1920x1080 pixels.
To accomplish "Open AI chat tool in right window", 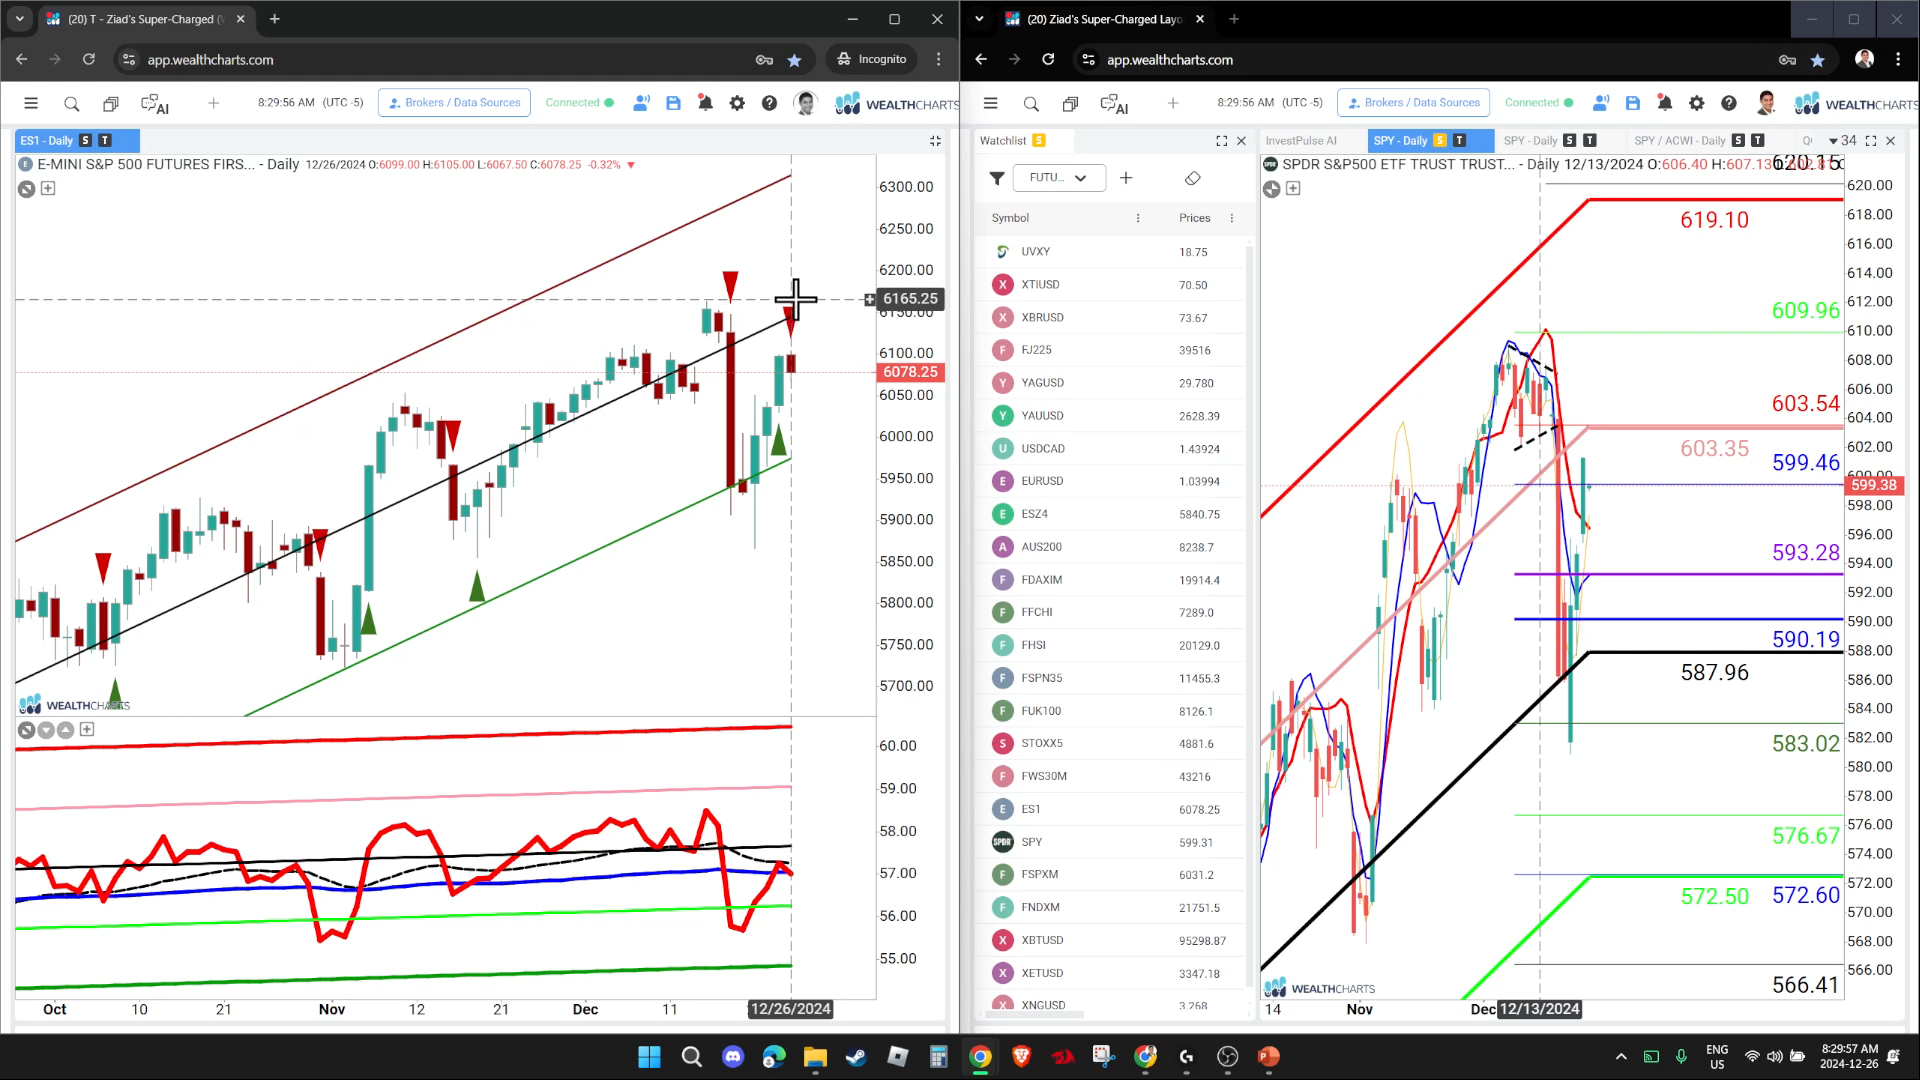I will click(x=1114, y=103).
